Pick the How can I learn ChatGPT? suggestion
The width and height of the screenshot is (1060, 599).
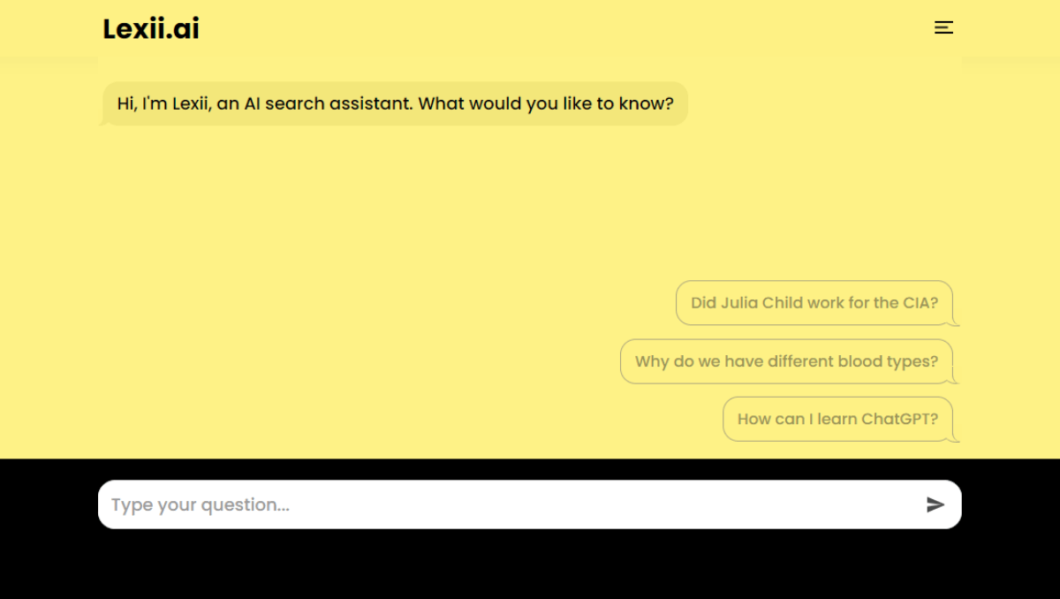coord(838,419)
